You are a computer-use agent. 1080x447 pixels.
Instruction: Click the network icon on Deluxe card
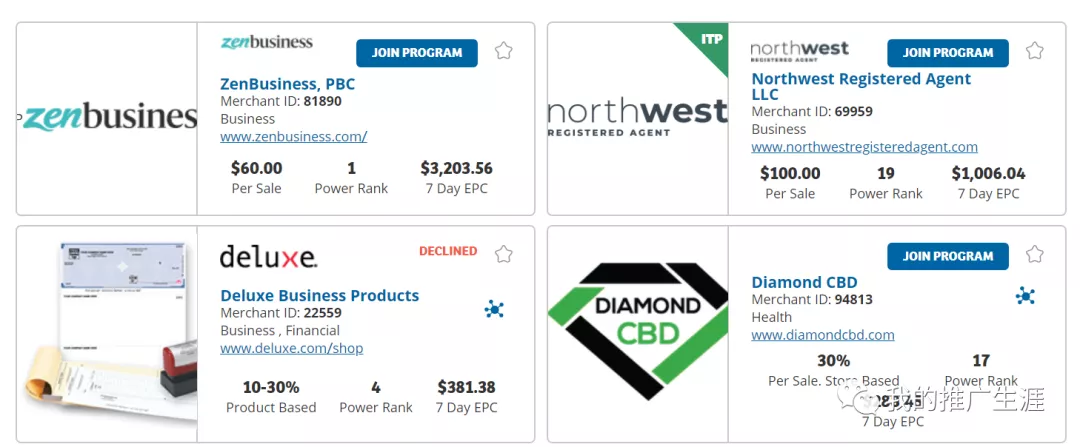pyautogui.click(x=494, y=309)
